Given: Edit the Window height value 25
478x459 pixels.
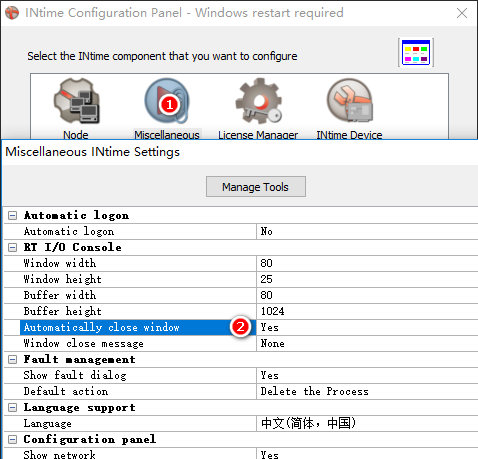Looking at the screenshot, I should pyautogui.click(x=367, y=280).
